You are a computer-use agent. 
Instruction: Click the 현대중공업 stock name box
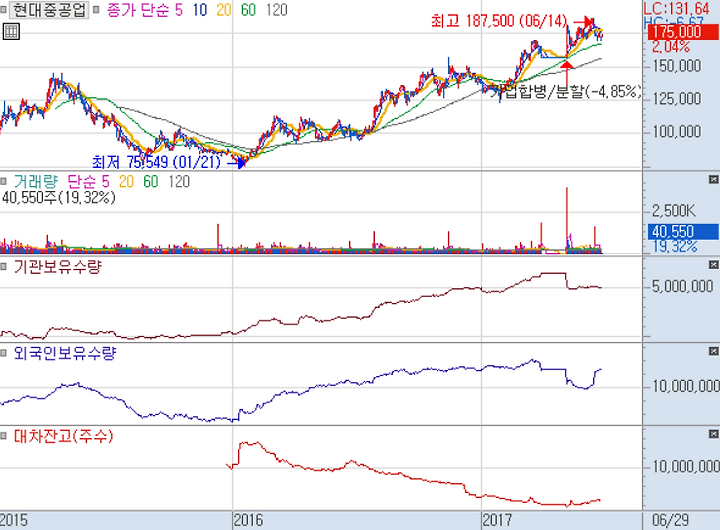coord(49,10)
